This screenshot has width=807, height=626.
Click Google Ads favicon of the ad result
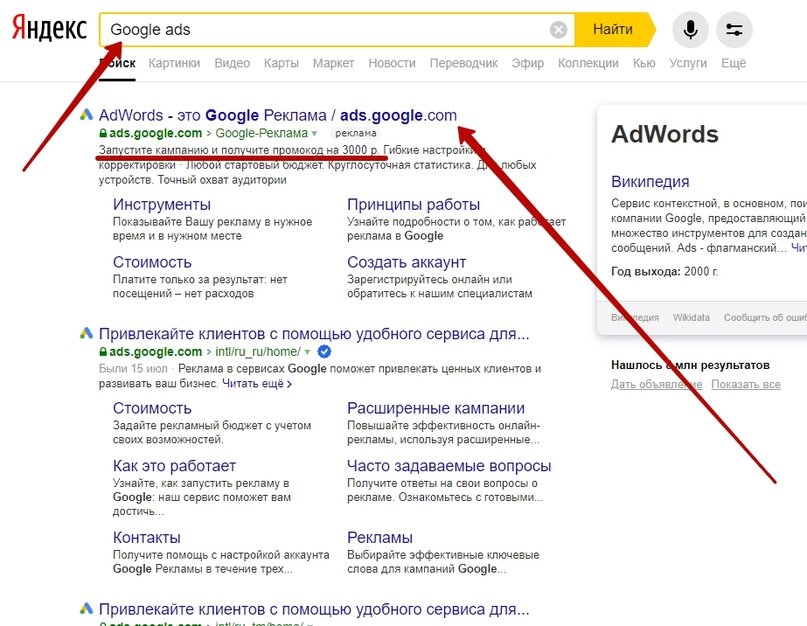coord(86,115)
